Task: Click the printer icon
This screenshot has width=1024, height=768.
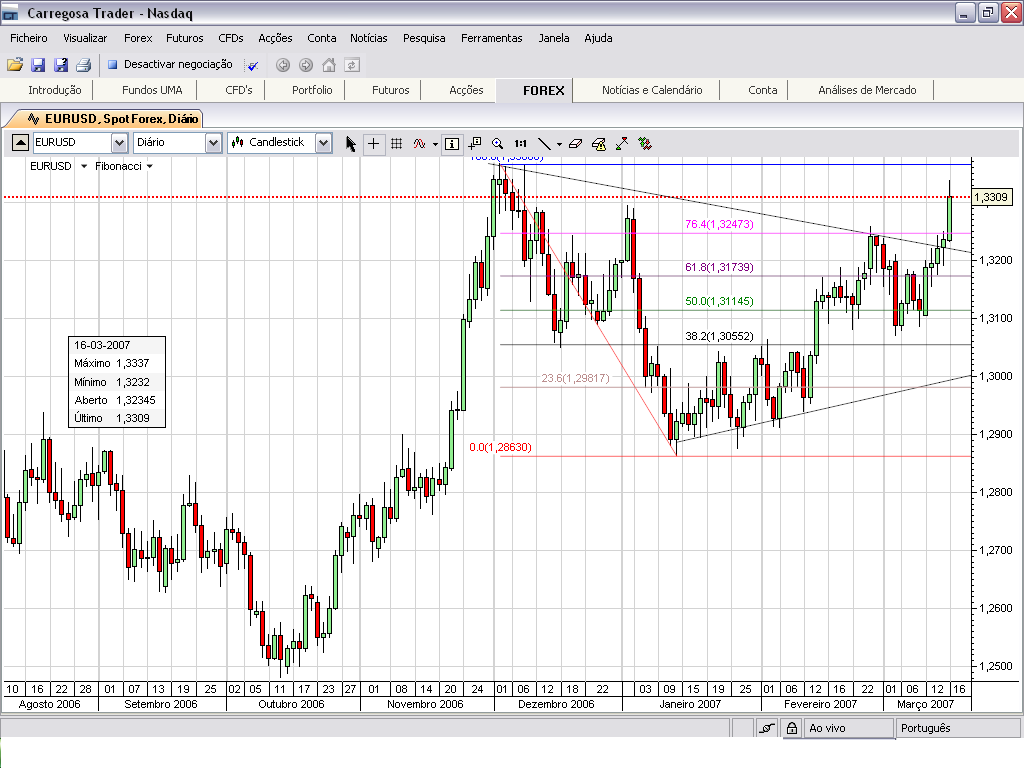Action: click(84, 65)
